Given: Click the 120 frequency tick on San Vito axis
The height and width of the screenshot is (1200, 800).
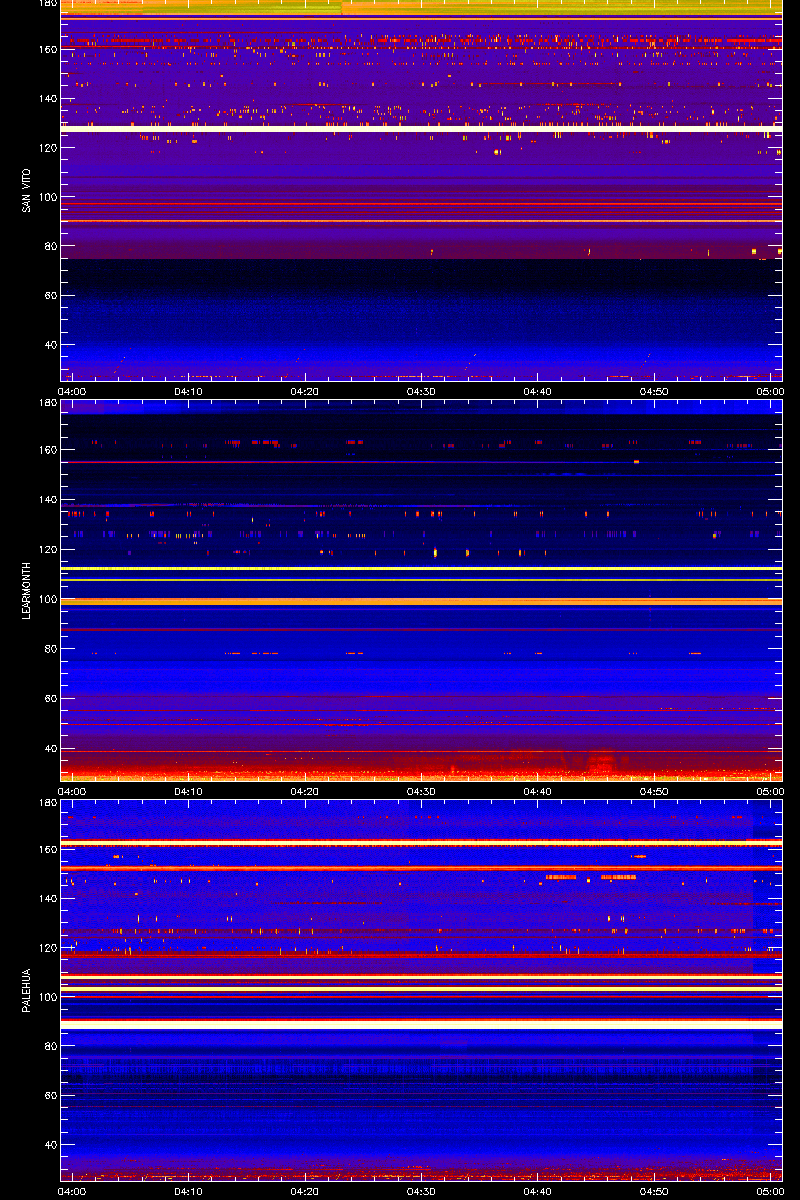Looking at the screenshot, I should [x=47, y=147].
